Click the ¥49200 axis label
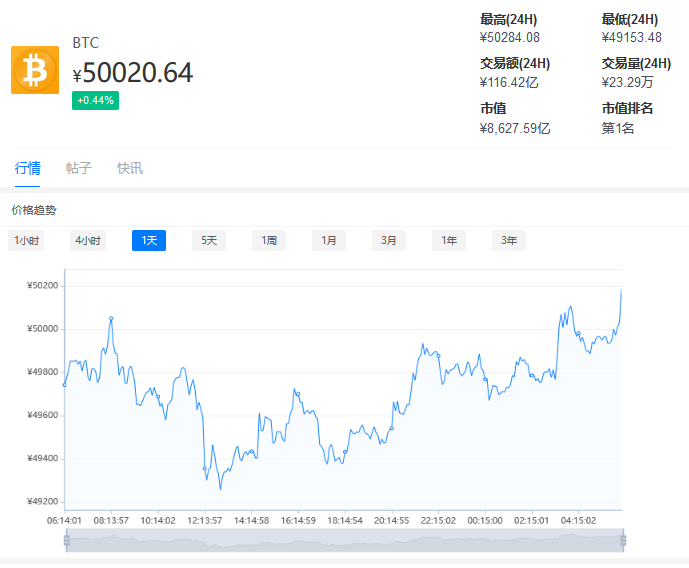This screenshot has height=568, width=689. point(43,502)
